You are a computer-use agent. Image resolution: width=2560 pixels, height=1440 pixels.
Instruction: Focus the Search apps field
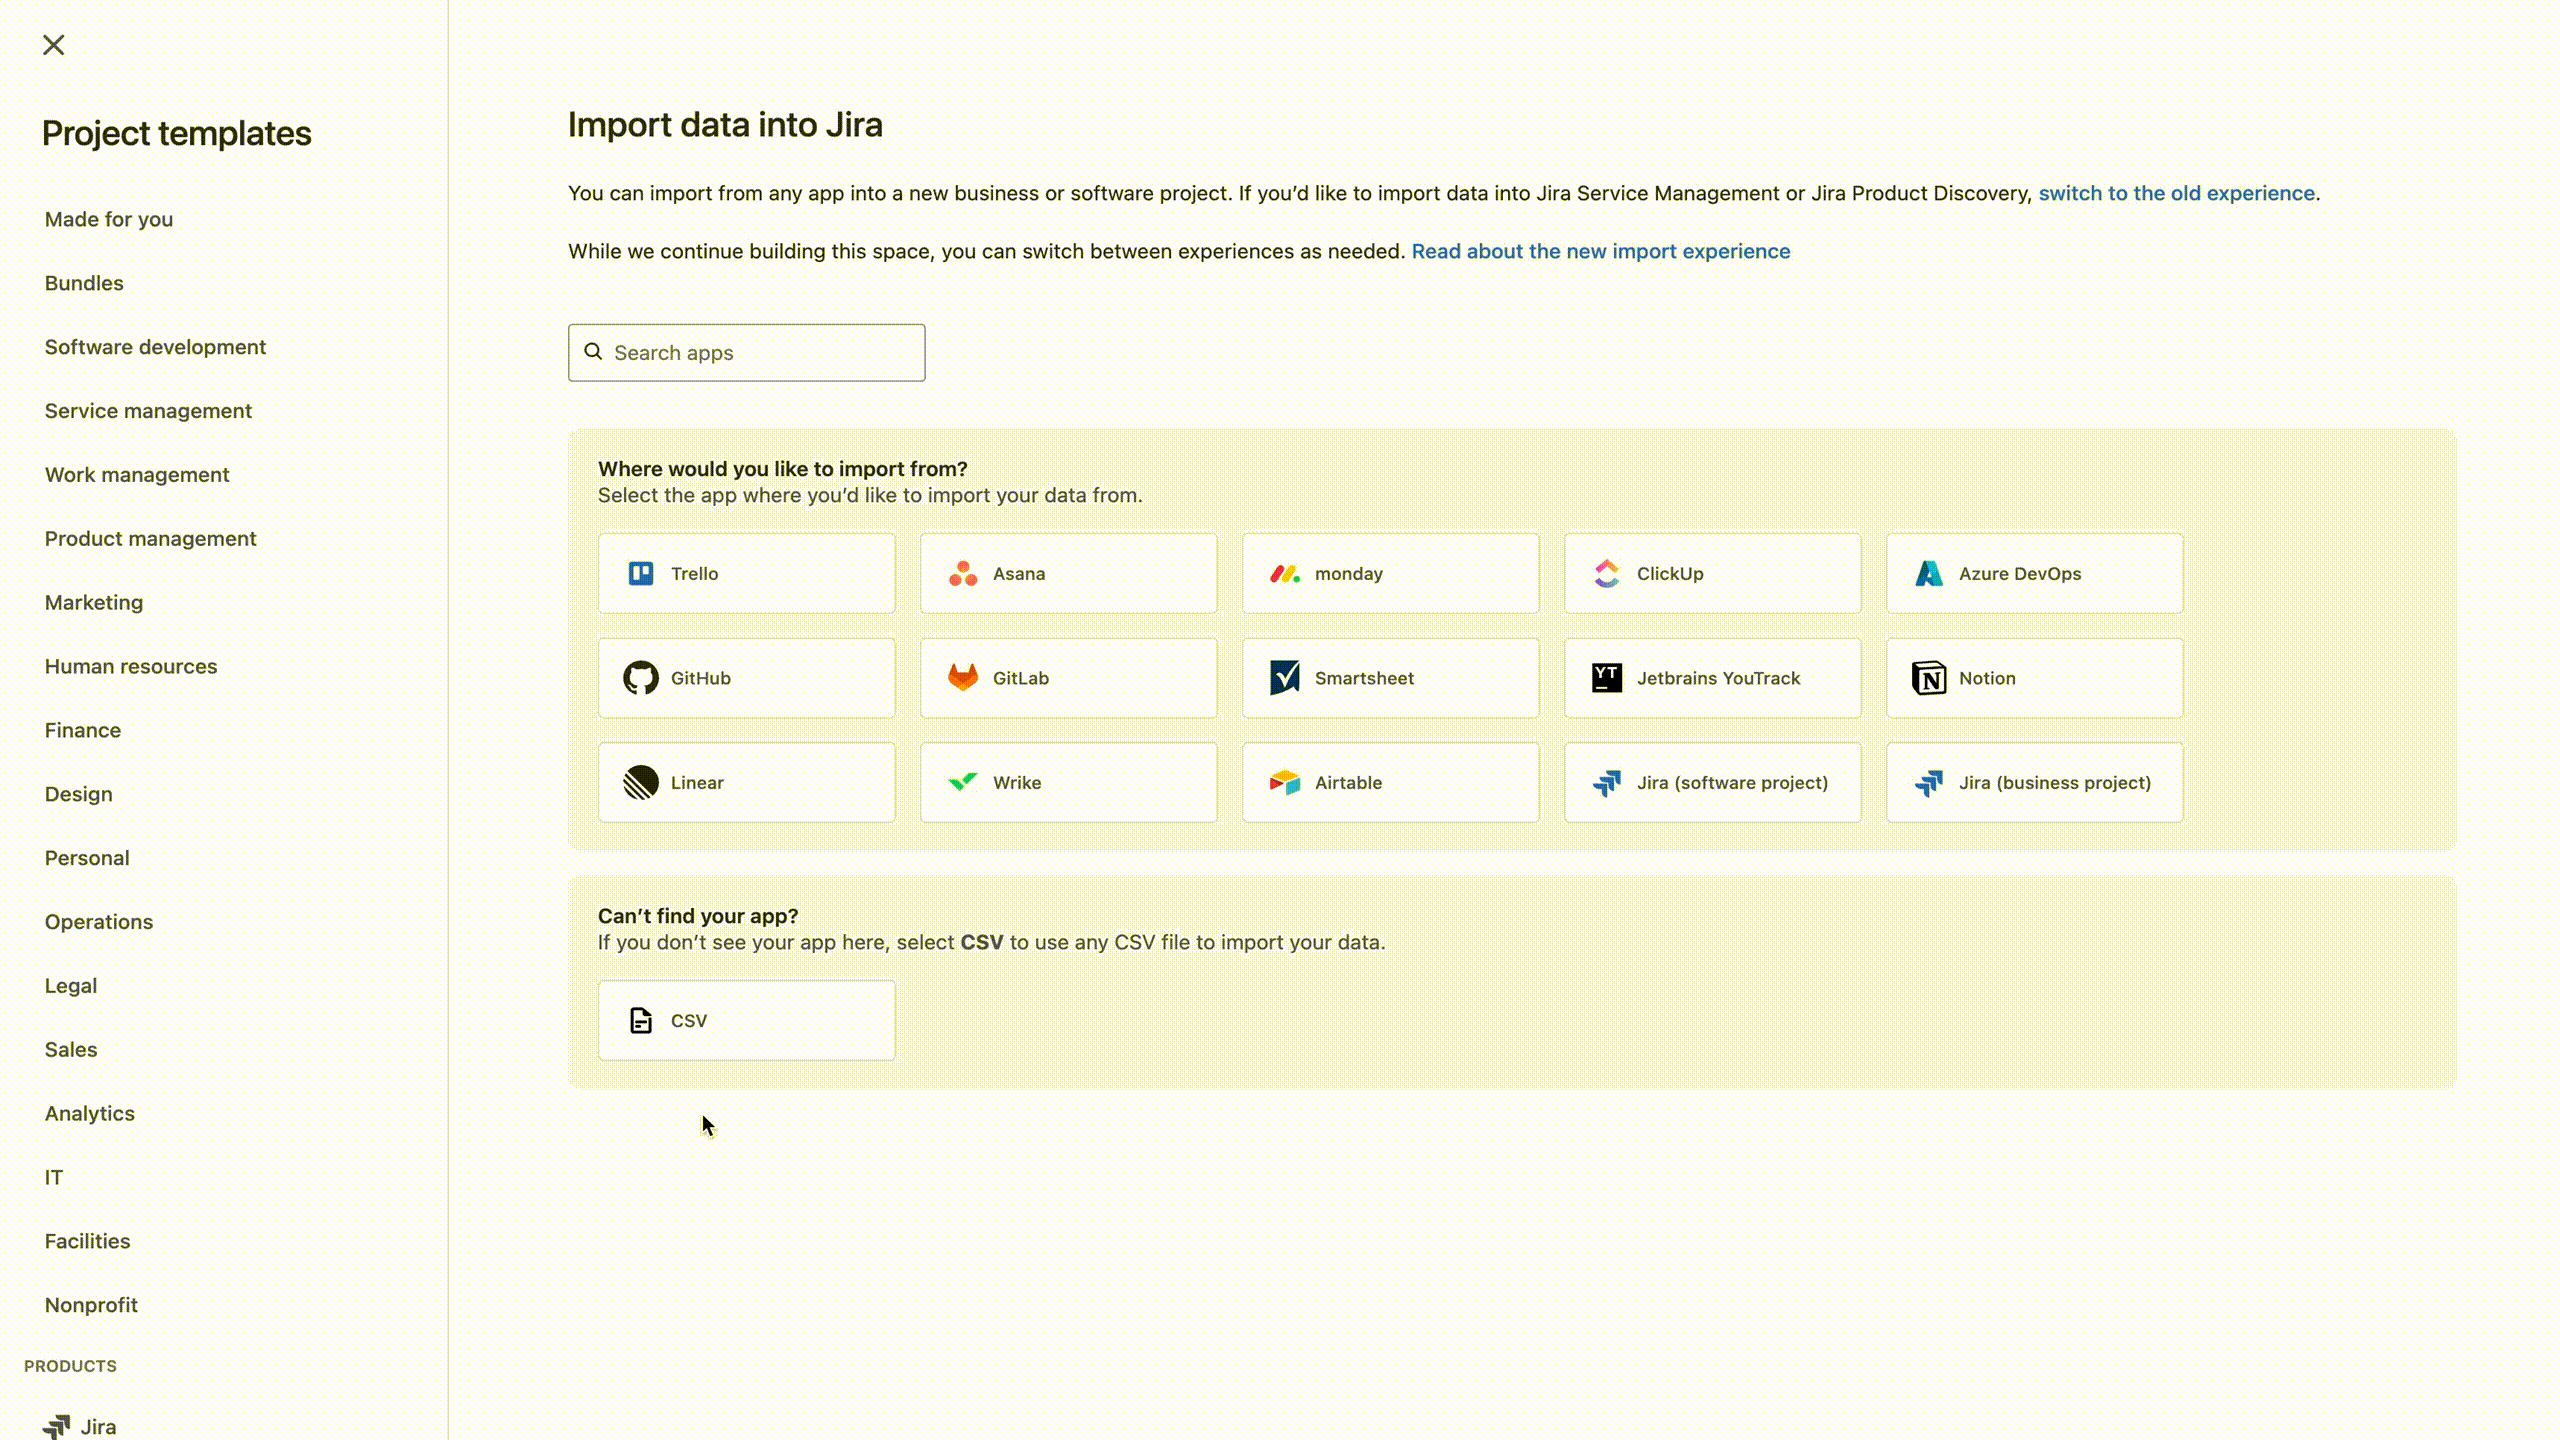pos(747,352)
